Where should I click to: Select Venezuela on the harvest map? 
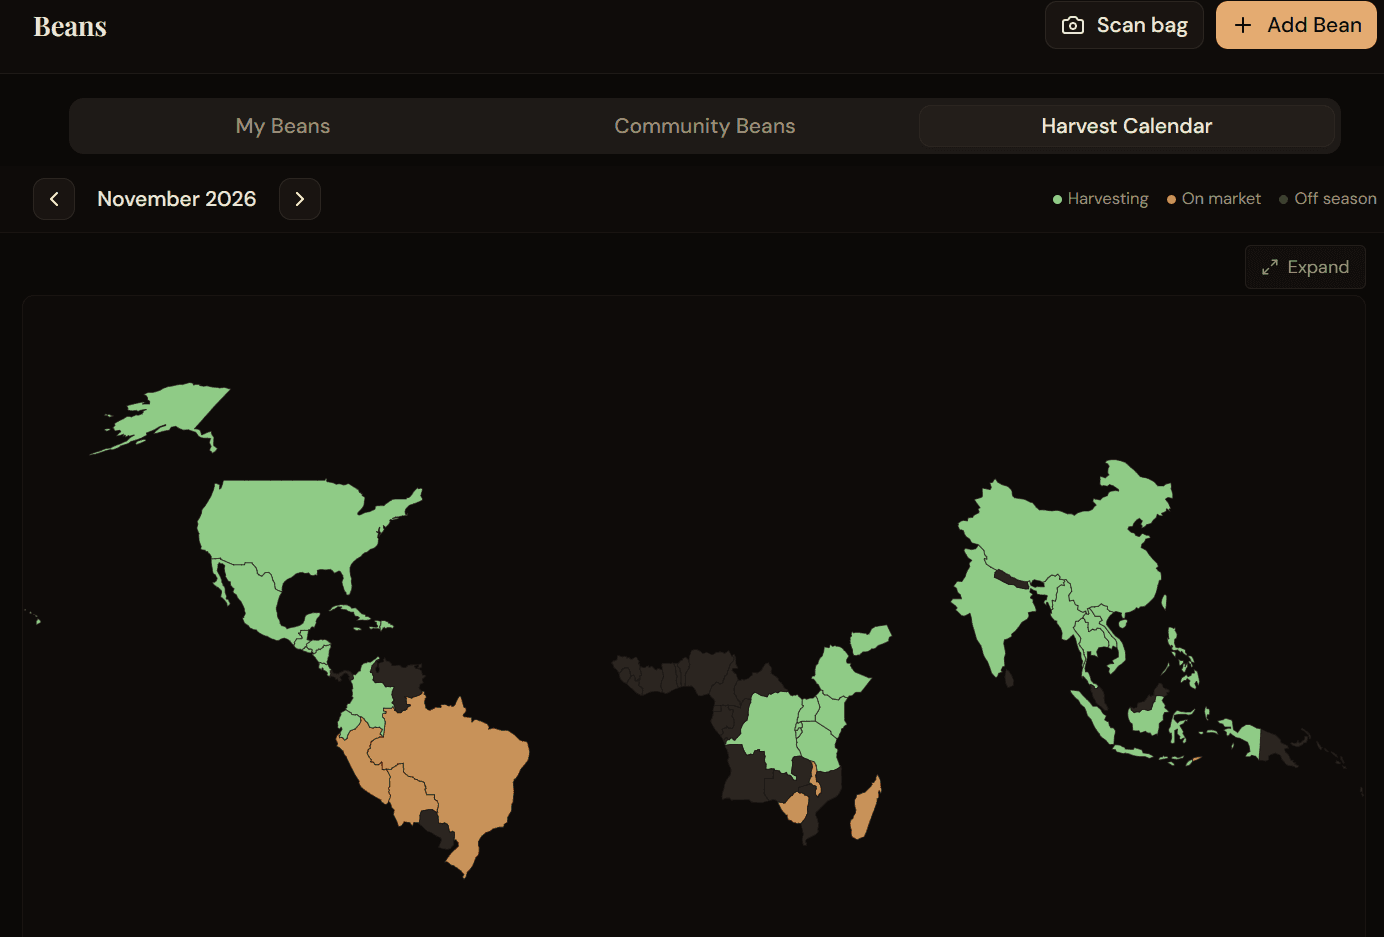click(x=402, y=681)
